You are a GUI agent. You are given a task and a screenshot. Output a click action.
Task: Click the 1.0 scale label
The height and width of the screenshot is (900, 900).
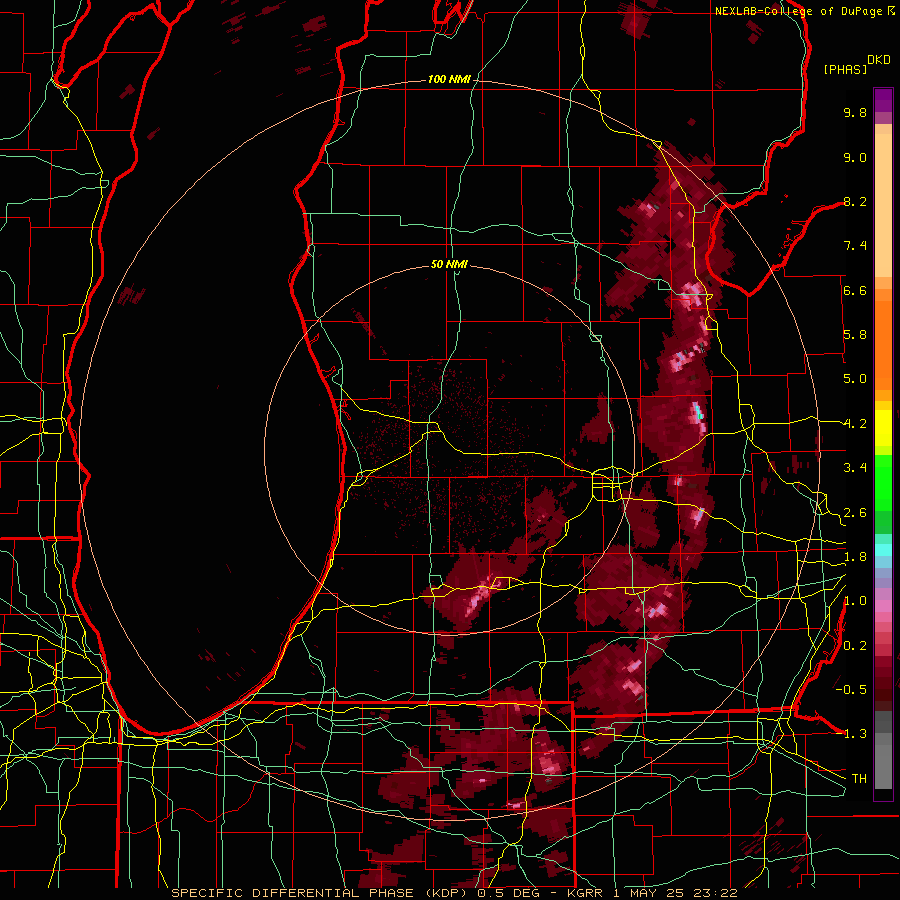tap(855, 601)
